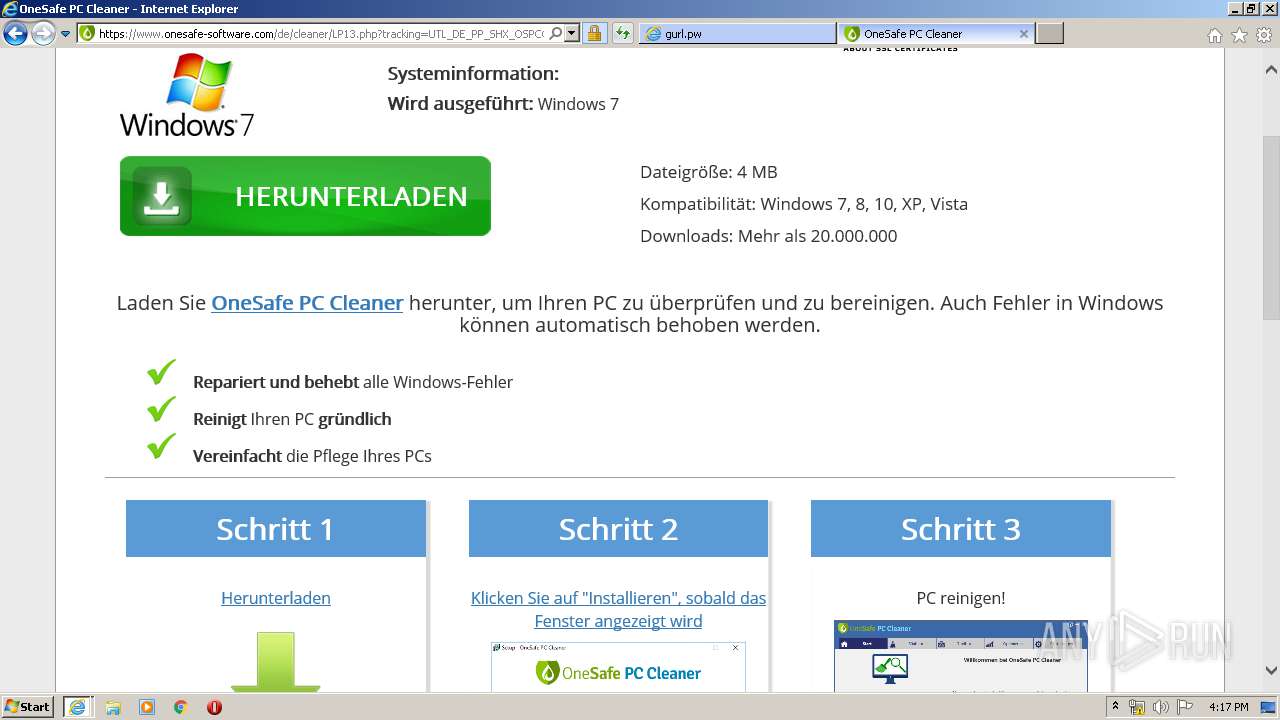Image resolution: width=1280 pixels, height=720 pixels.
Task: Click the 'Reinigt Ihren PC gründlich' text
Action: coord(292,419)
